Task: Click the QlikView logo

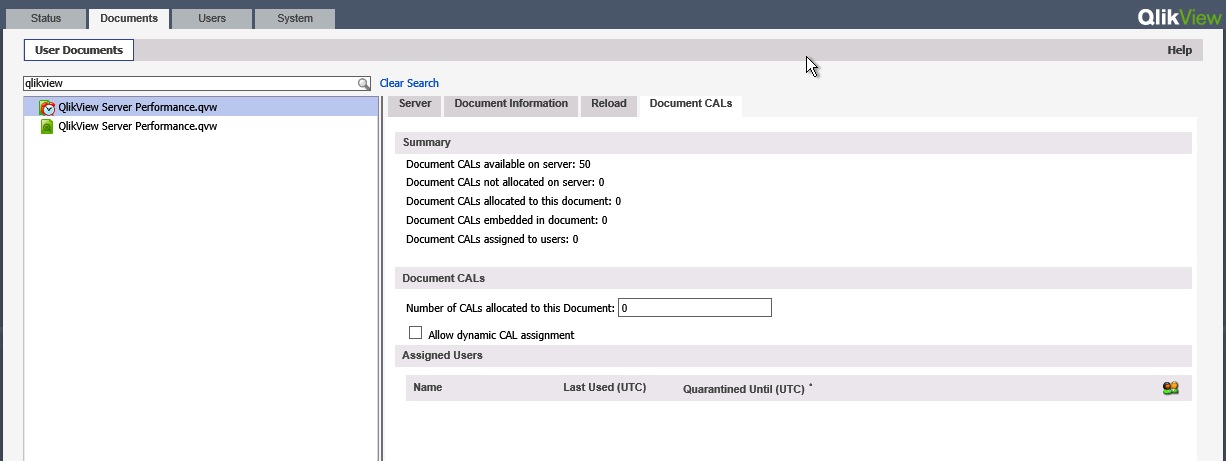Action: tap(1179, 17)
